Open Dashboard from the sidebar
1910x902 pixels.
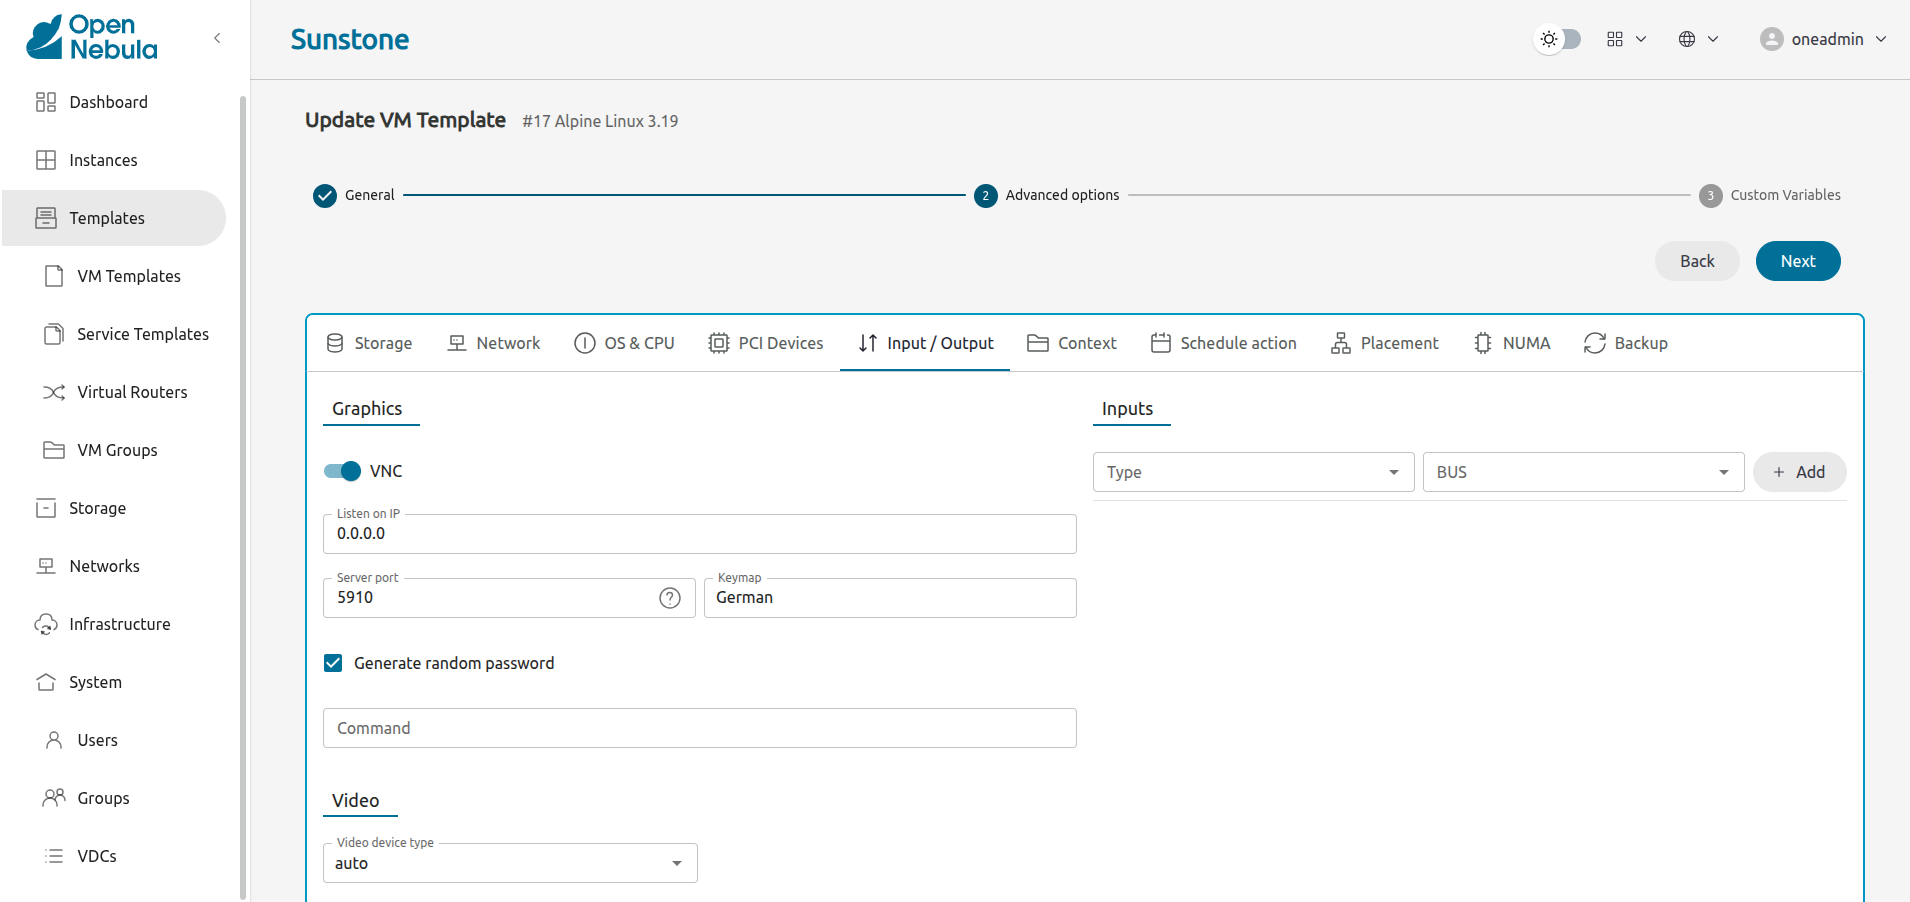coord(108,102)
